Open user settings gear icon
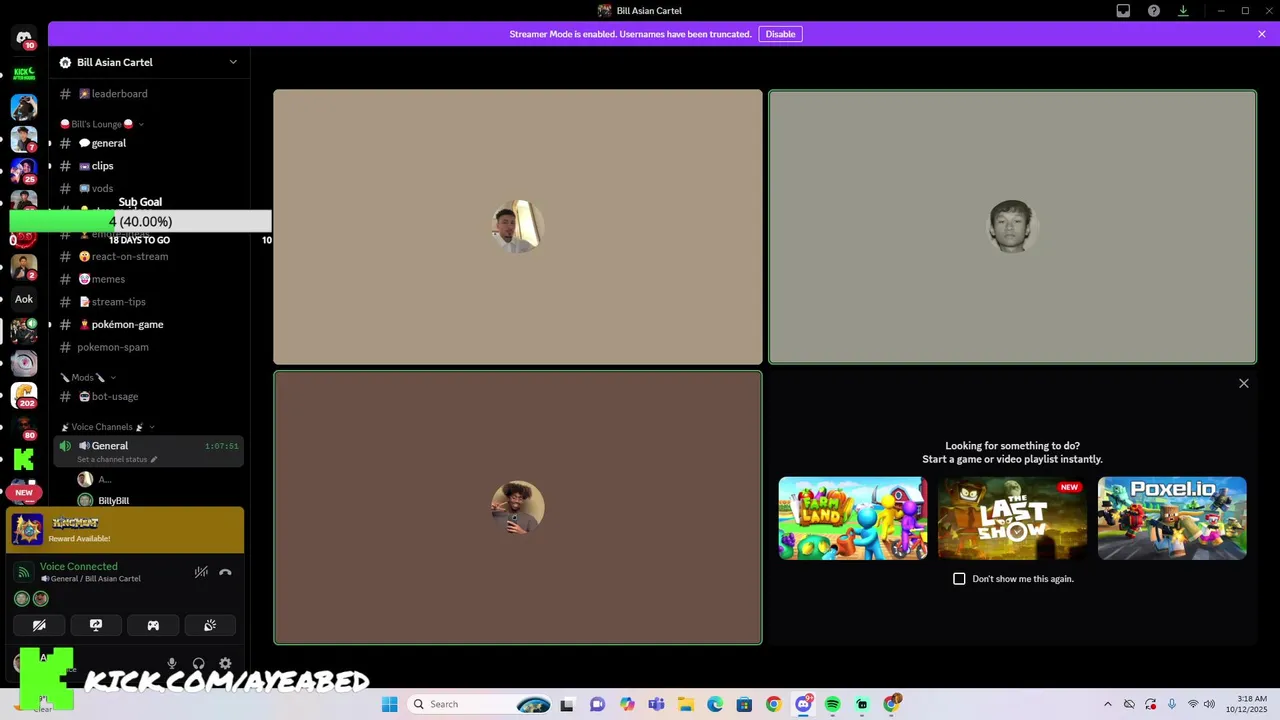 coord(225,664)
